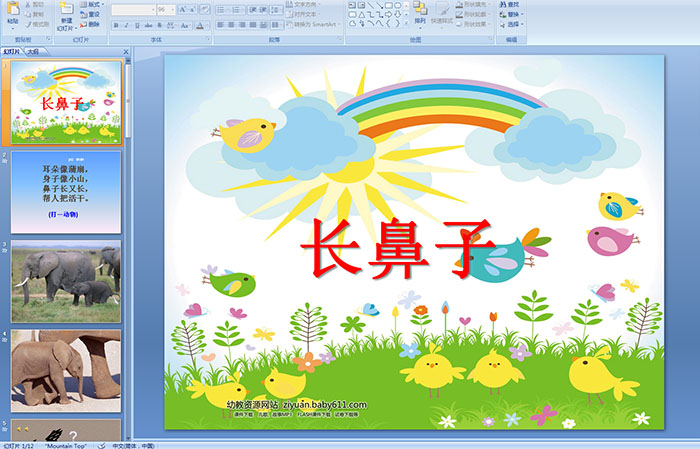Toggle Justify text alignment

point(253,25)
